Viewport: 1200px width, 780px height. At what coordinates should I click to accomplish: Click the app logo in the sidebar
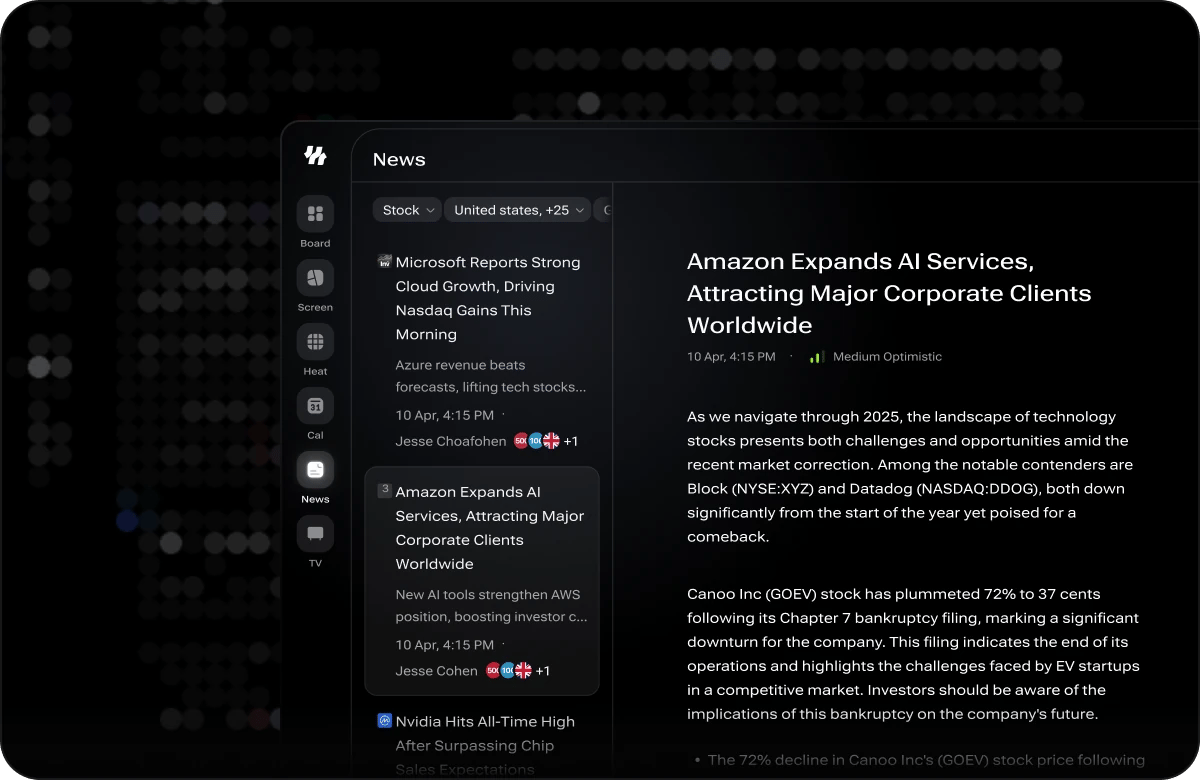pos(315,155)
